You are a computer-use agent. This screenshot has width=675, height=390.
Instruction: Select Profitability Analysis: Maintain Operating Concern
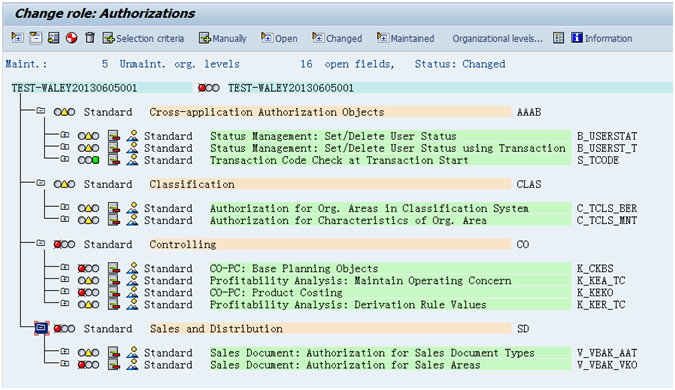coord(360,281)
